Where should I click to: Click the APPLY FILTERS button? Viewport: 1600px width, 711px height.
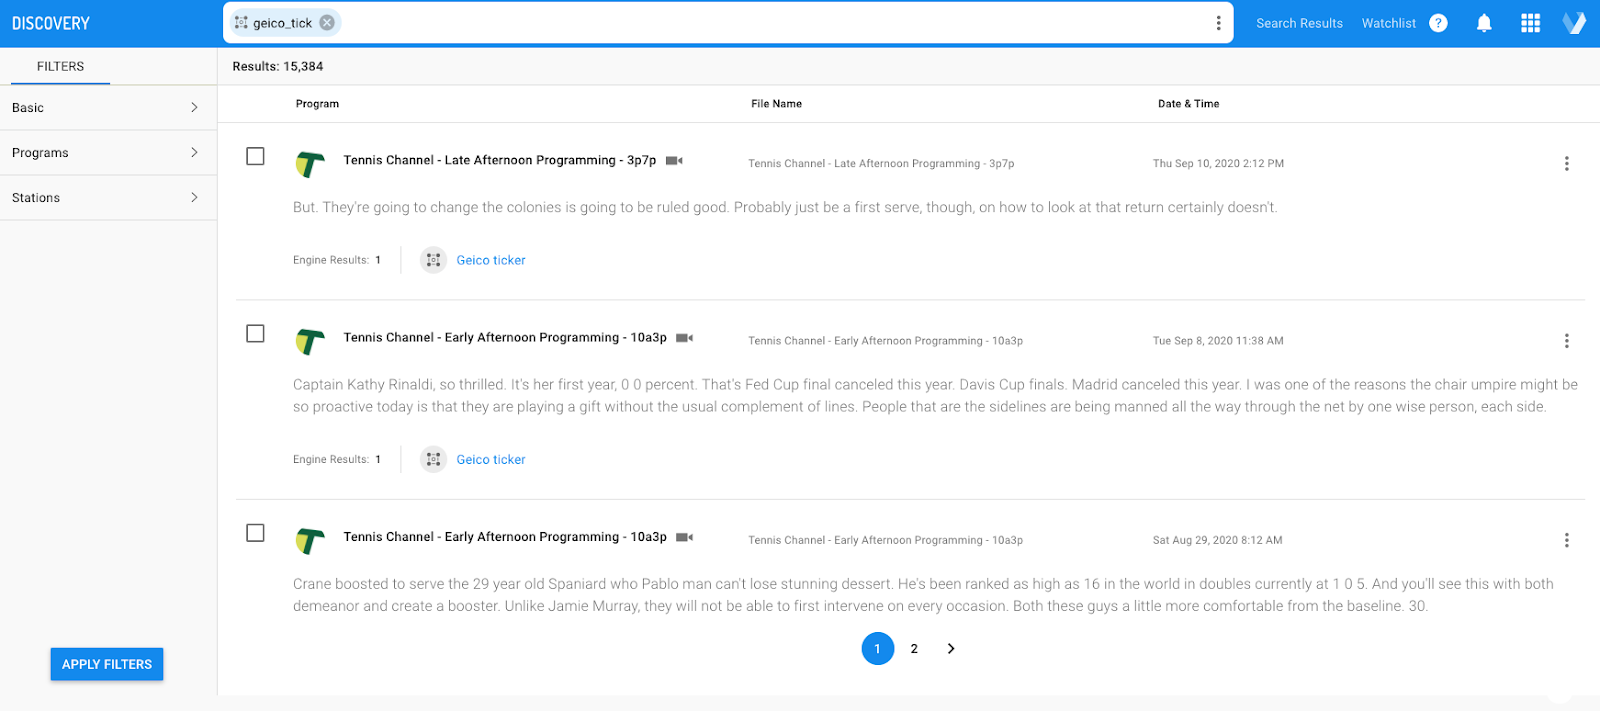coord(107,664)
